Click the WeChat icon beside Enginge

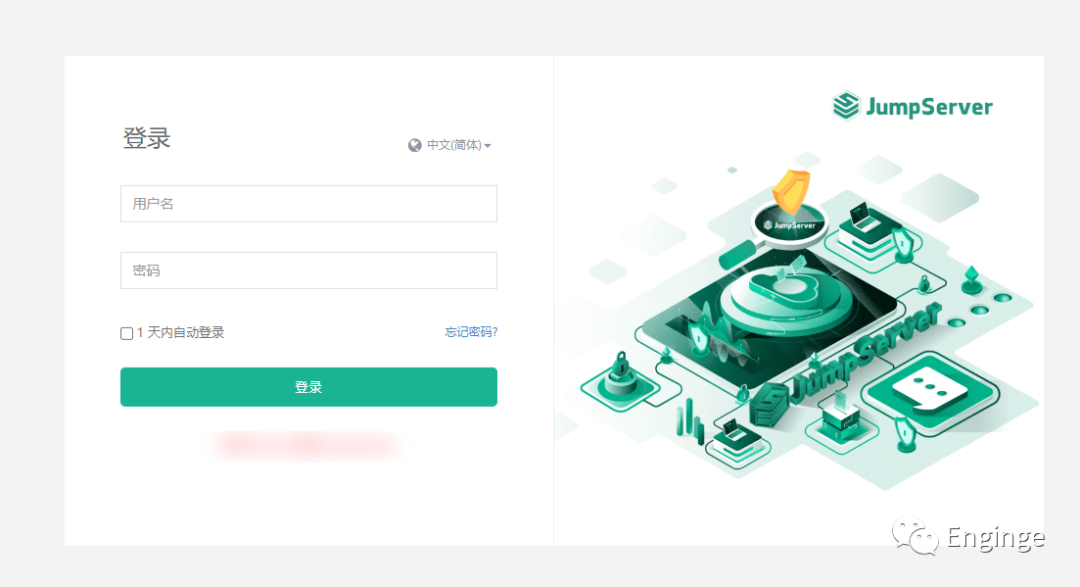[x=915, y=535]
